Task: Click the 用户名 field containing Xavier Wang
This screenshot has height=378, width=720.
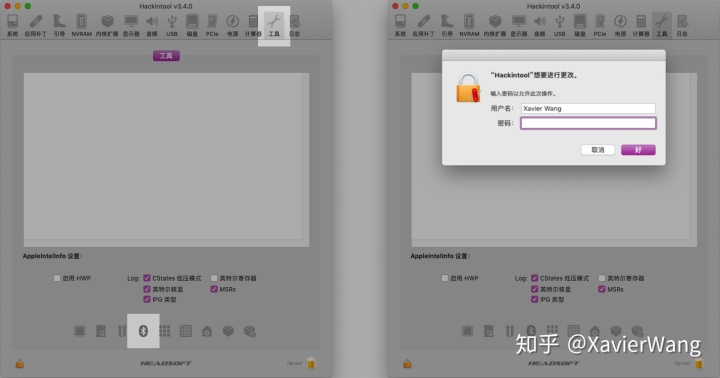Action: click(588, 108)
